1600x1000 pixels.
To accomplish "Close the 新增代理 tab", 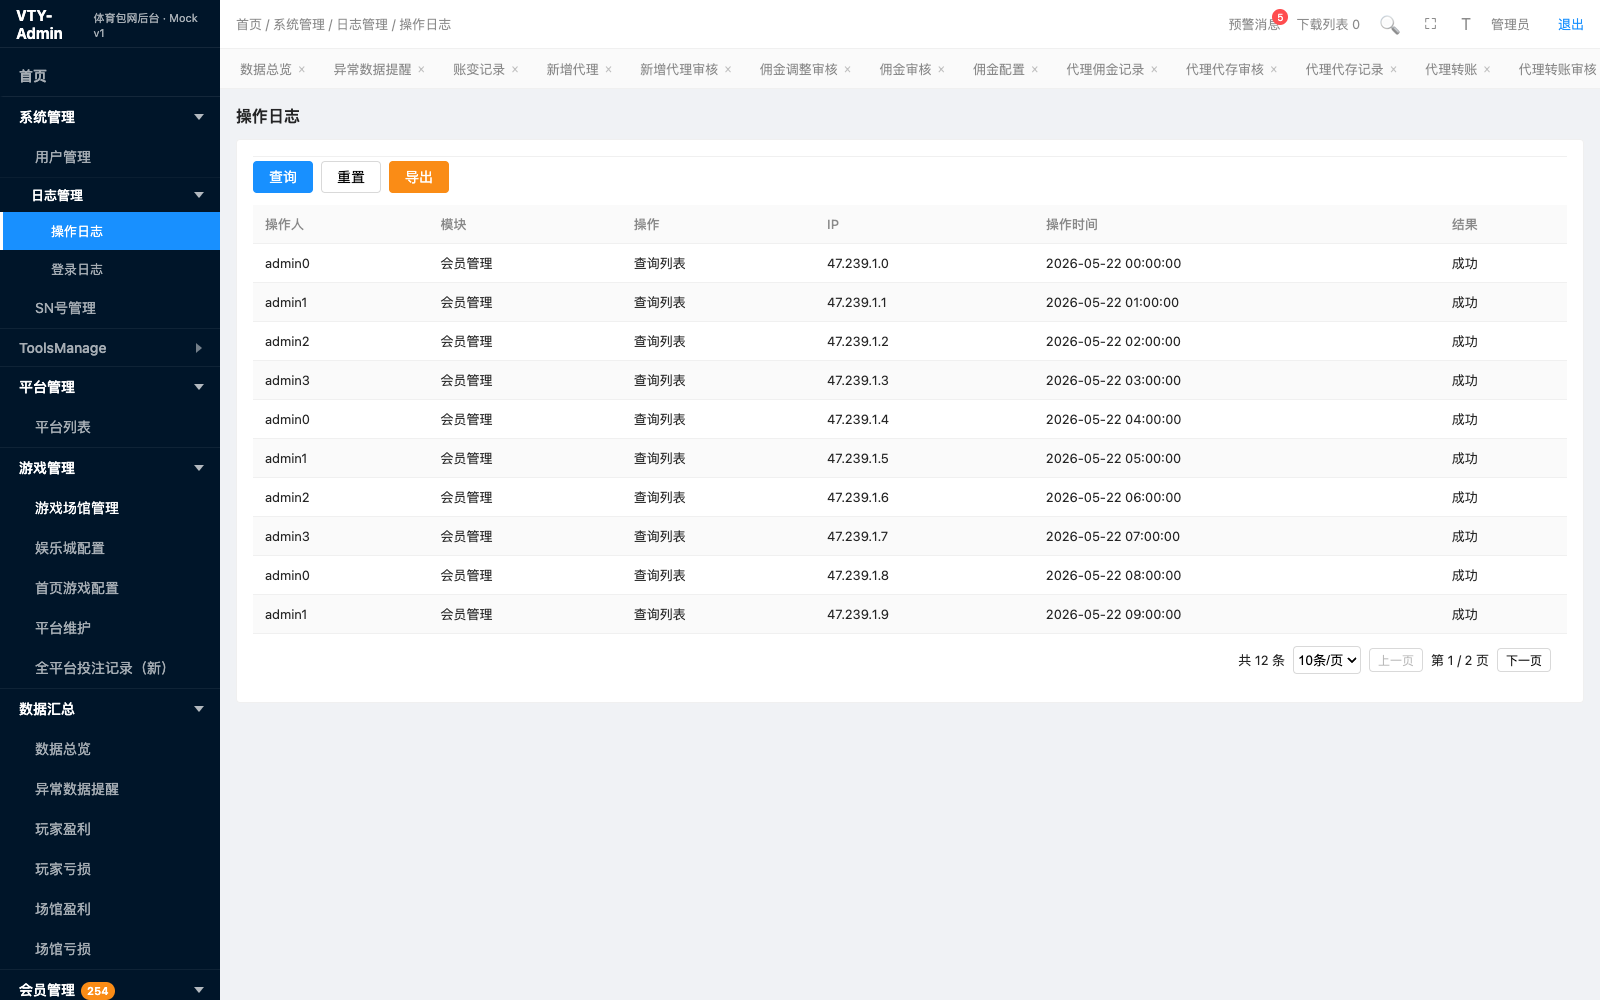I will (x=608, y=70).
